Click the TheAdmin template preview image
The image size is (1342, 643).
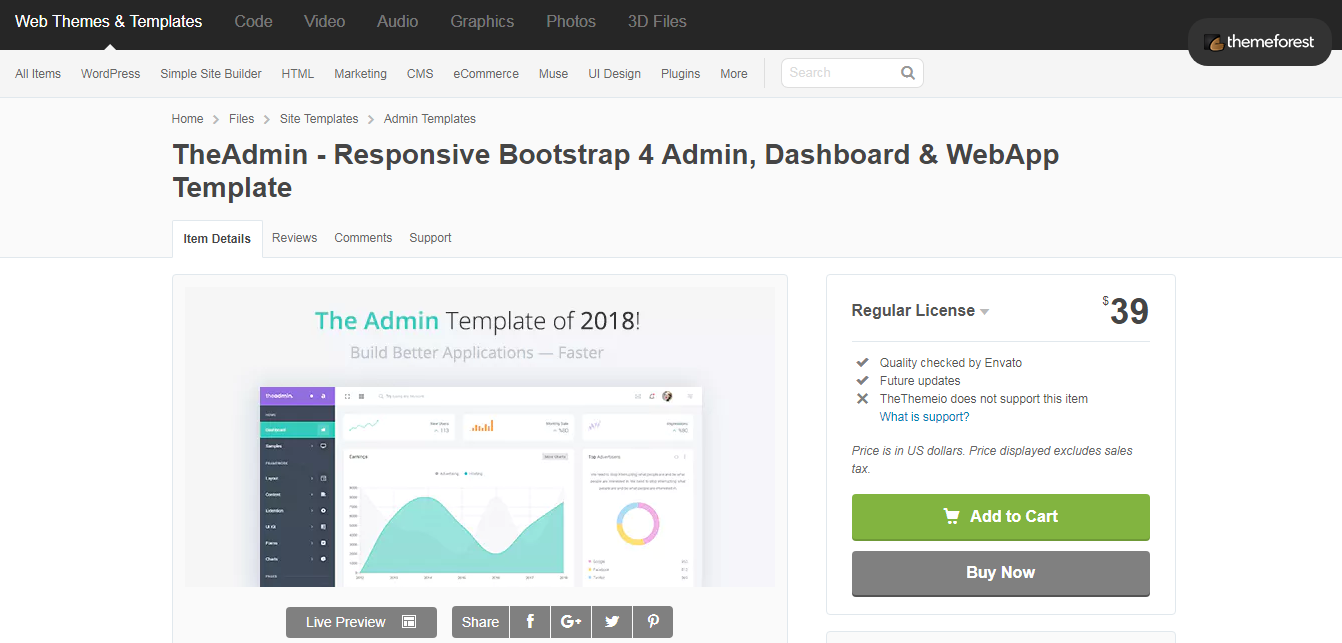pos(480,437)
